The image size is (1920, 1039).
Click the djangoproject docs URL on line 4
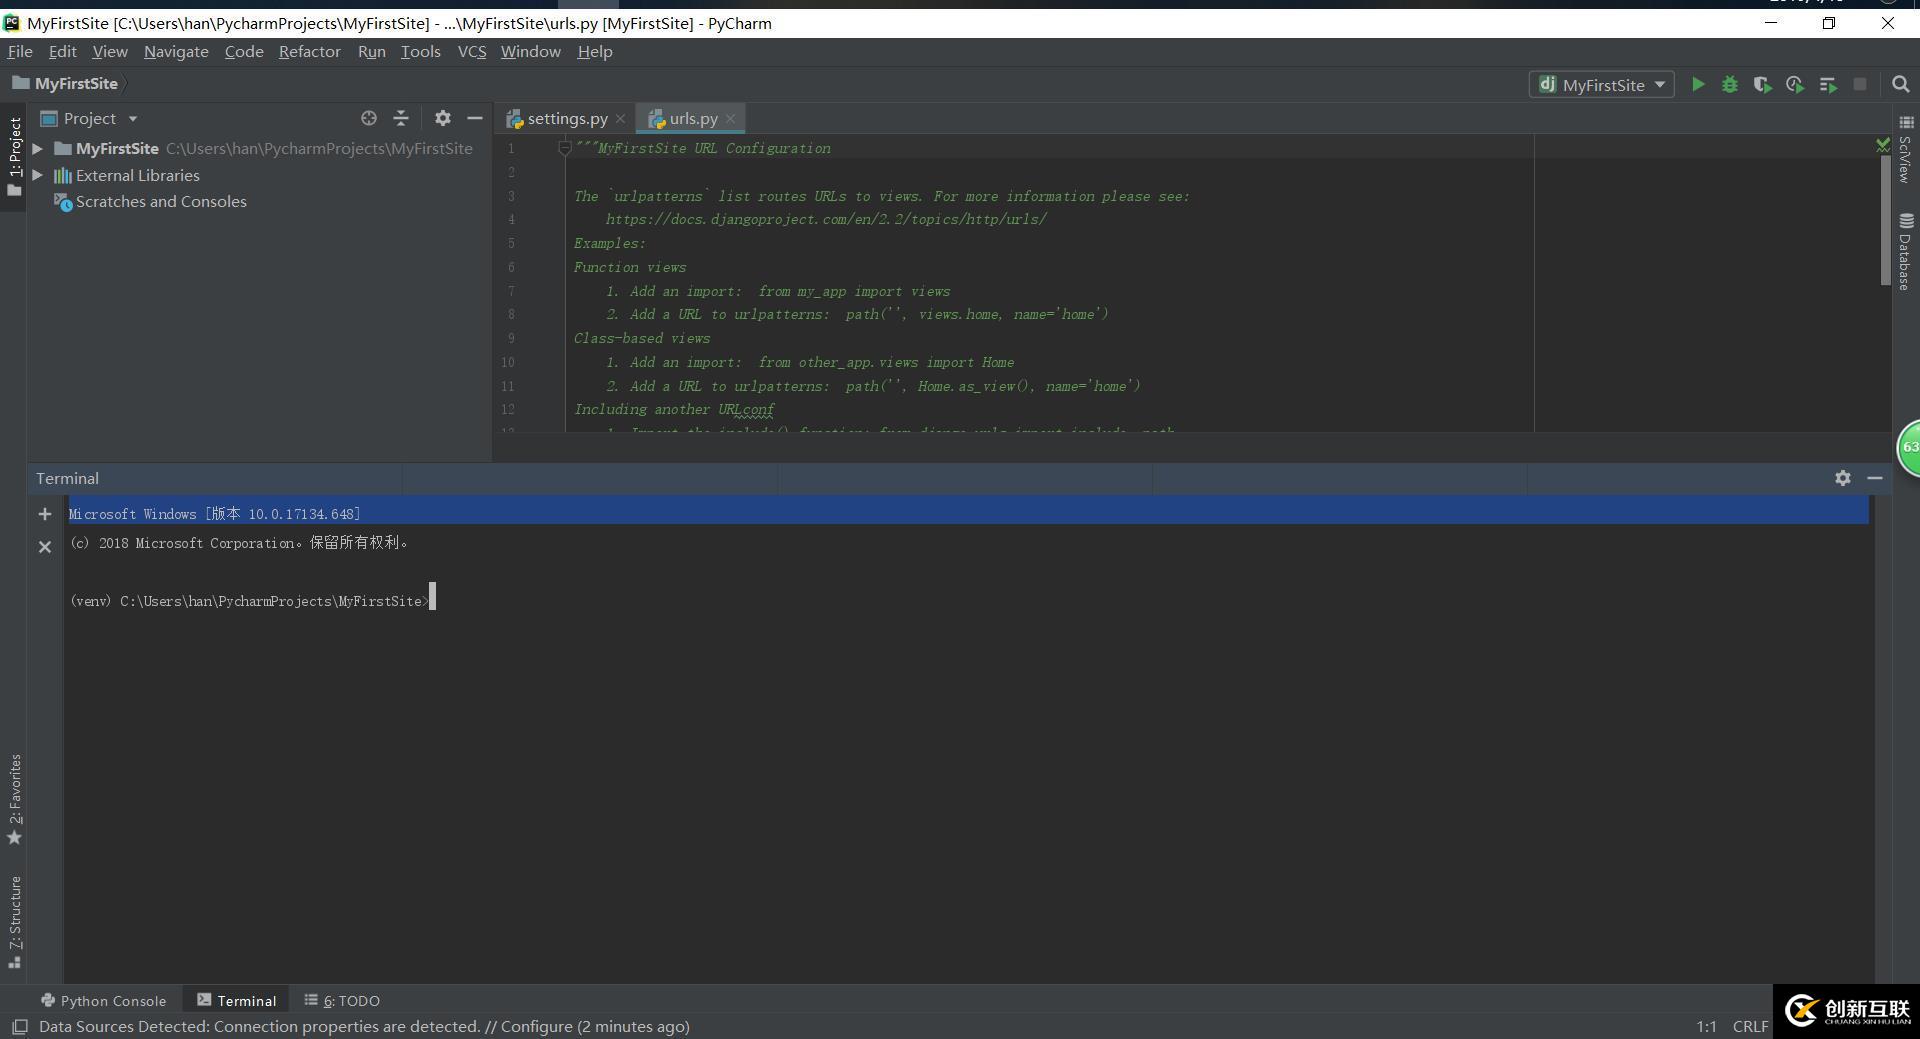(826, 220)
